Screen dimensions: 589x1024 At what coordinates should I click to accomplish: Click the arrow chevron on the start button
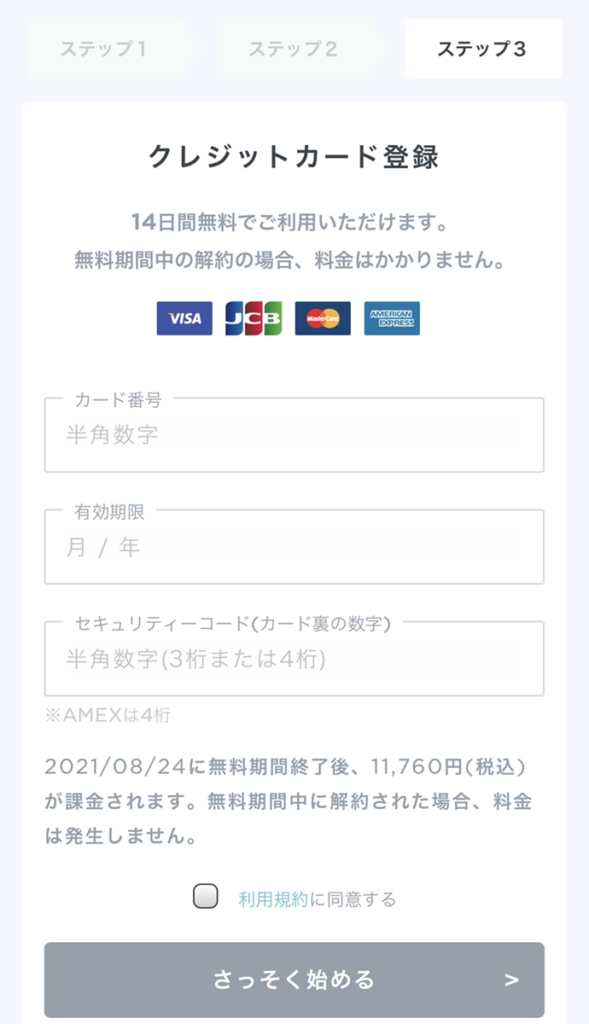point(512,980)
